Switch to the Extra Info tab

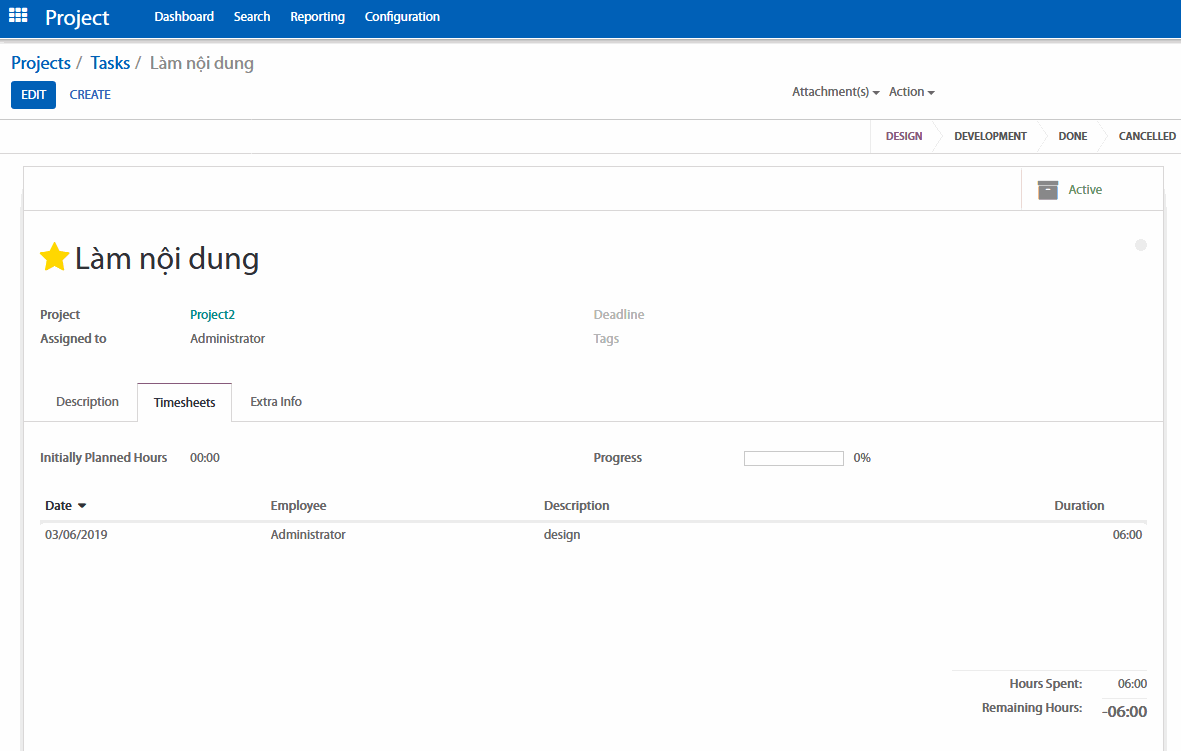click(x=276, y=402)
